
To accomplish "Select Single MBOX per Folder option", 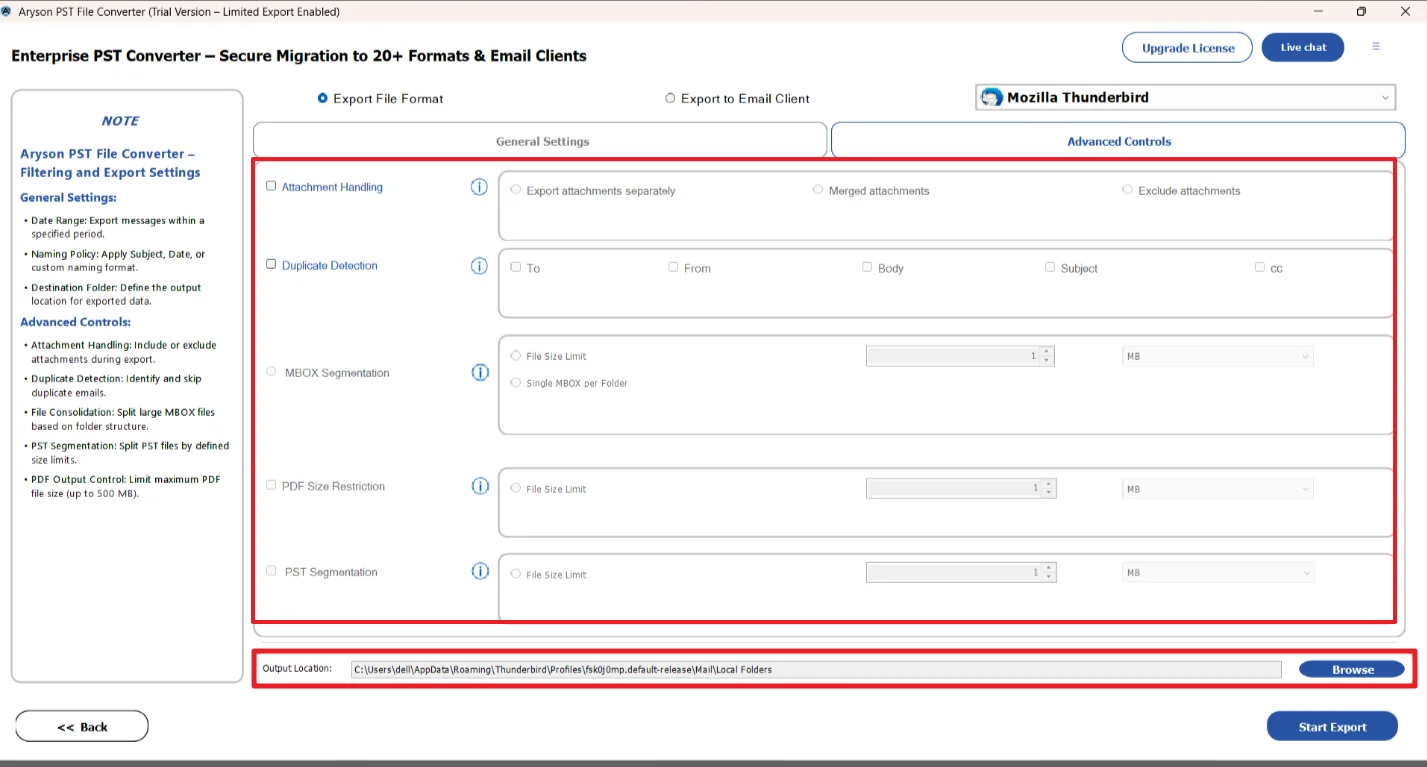I will coord(516,382).
